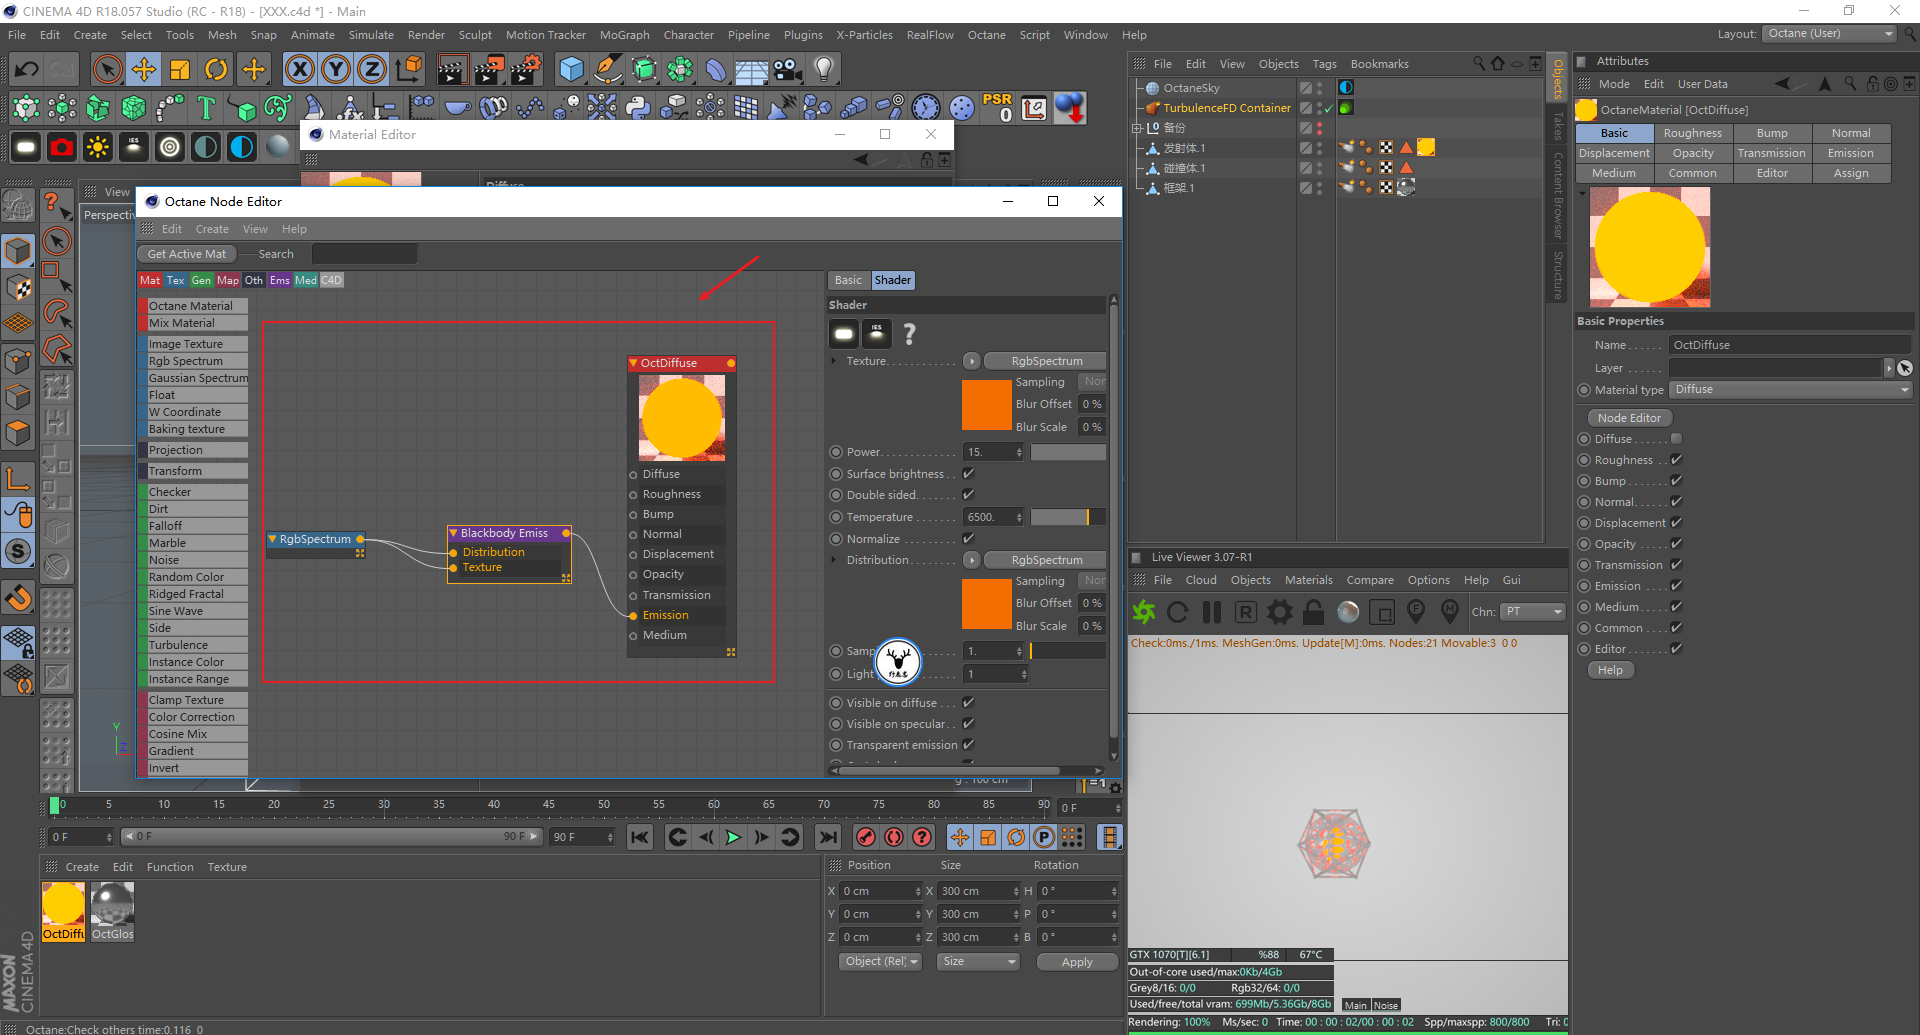Toggle clay mode sphere in Live Viewer
This screenshot has height=1035, width=1920.
pos(1348,611)
